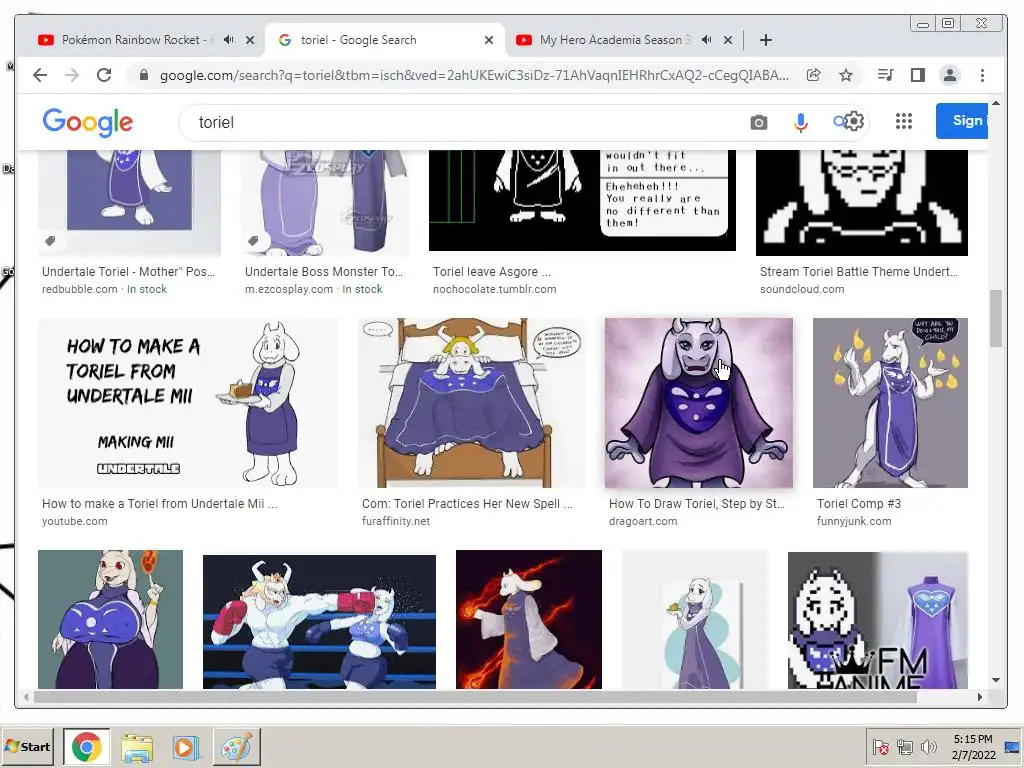Open the Google apps grid
Image resolution: width=1024 pixels, height=768 pixels.
[904, 121]
